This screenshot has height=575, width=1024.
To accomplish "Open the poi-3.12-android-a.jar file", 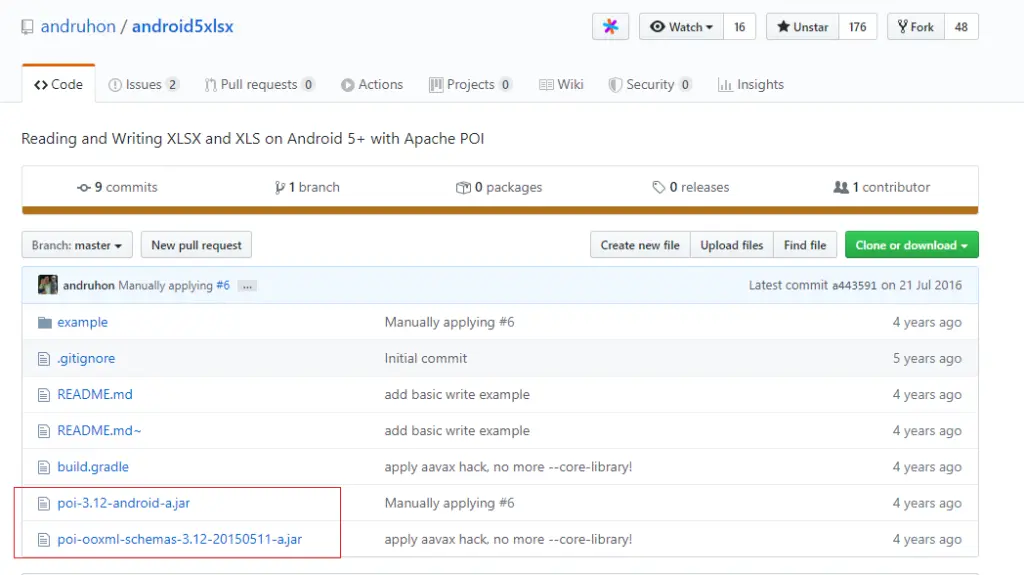I will coord(123,503).
